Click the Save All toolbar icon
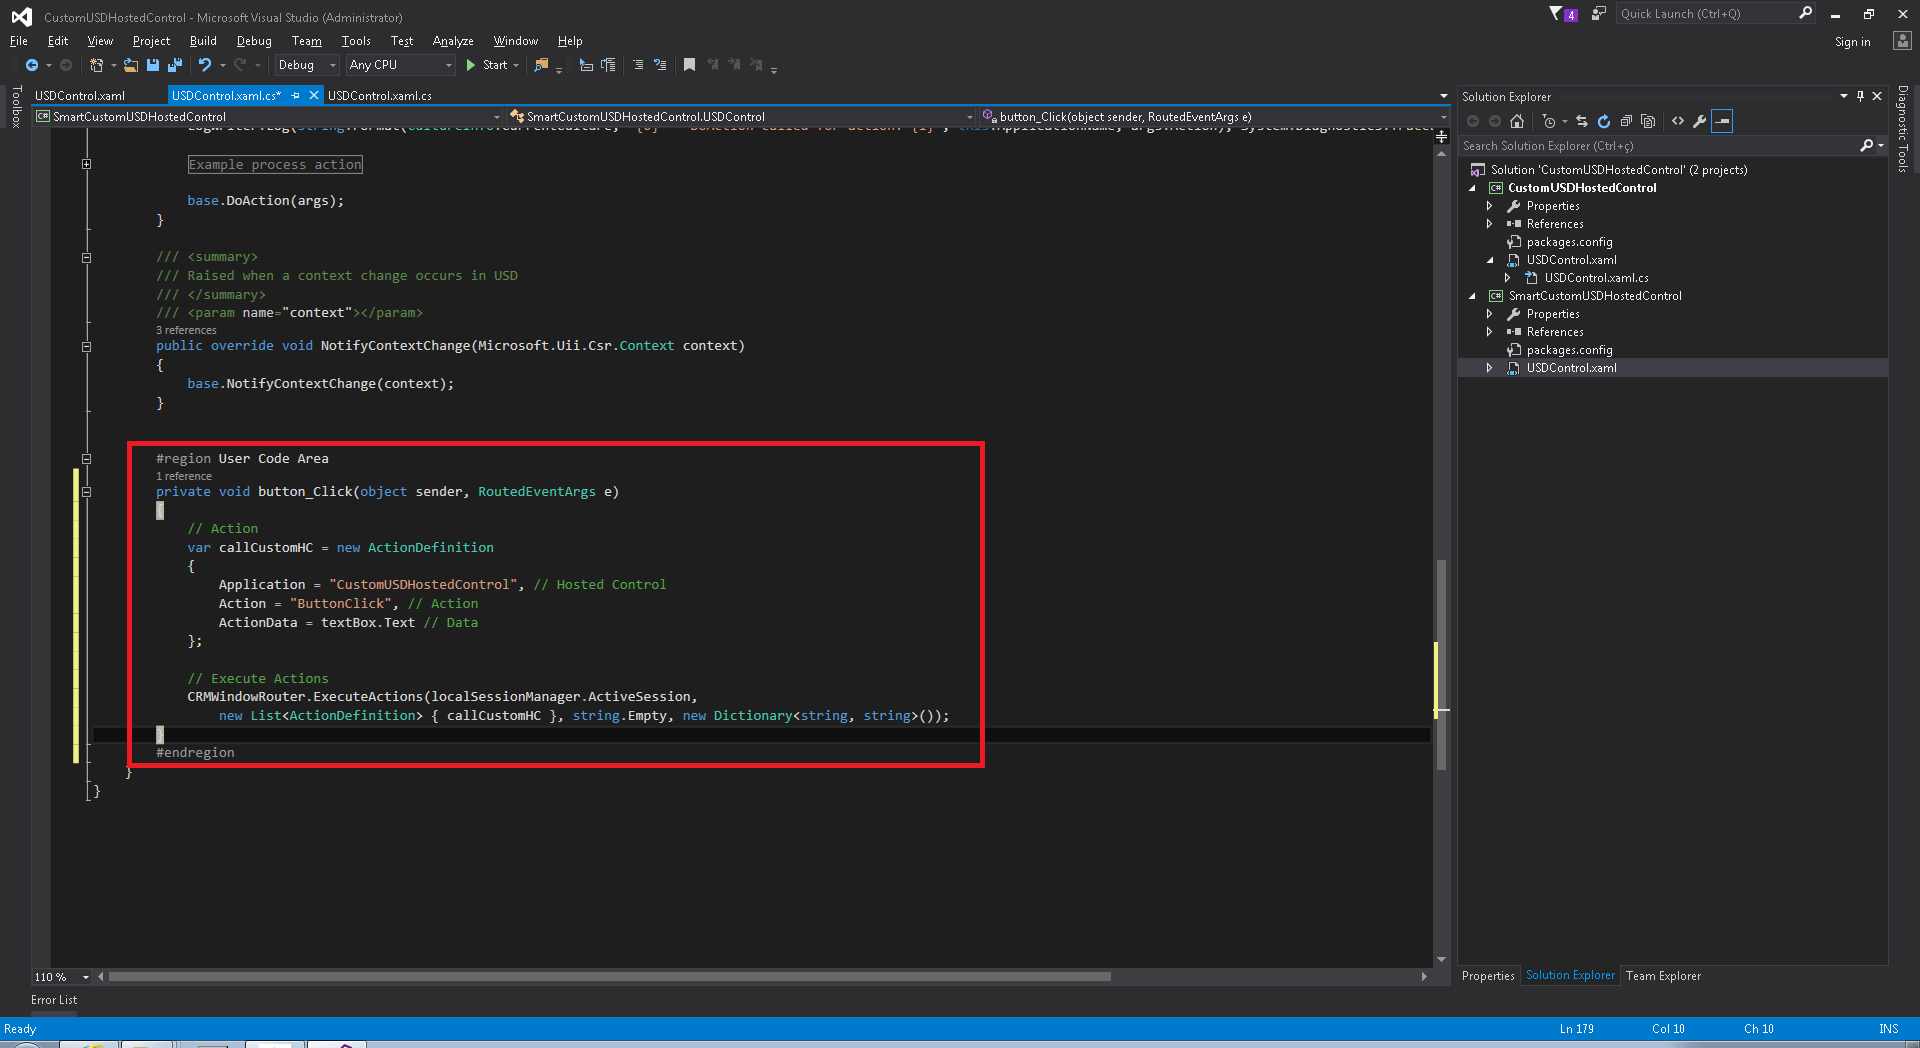 pos(175,65)
